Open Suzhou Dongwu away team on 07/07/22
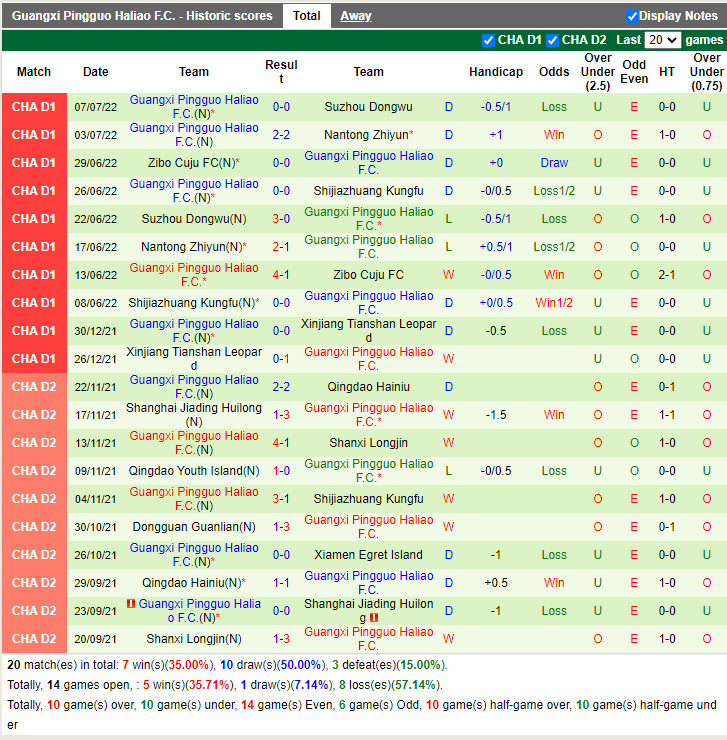Screen dimensions: 727x740 [368, 107]
